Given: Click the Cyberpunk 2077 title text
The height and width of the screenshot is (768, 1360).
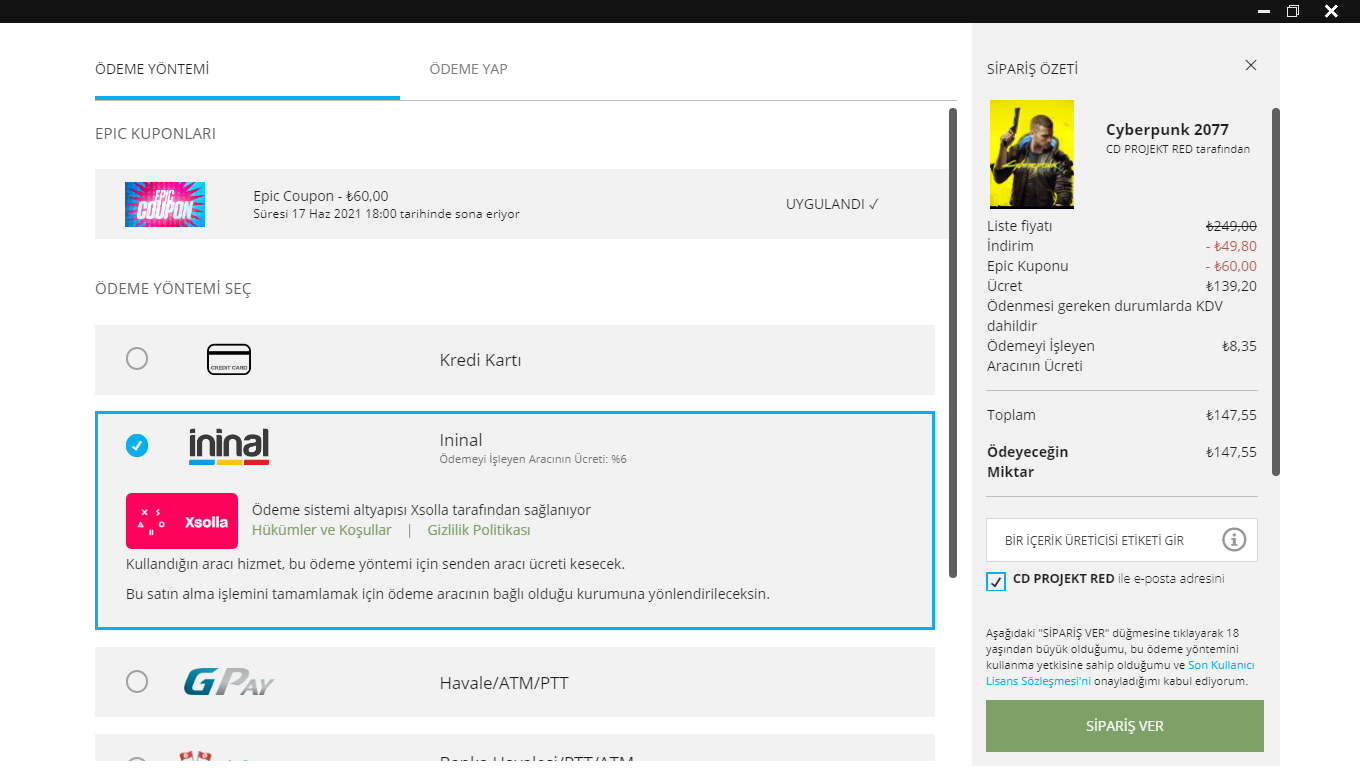Looking at the screenshot, I should coord(1167,129).
